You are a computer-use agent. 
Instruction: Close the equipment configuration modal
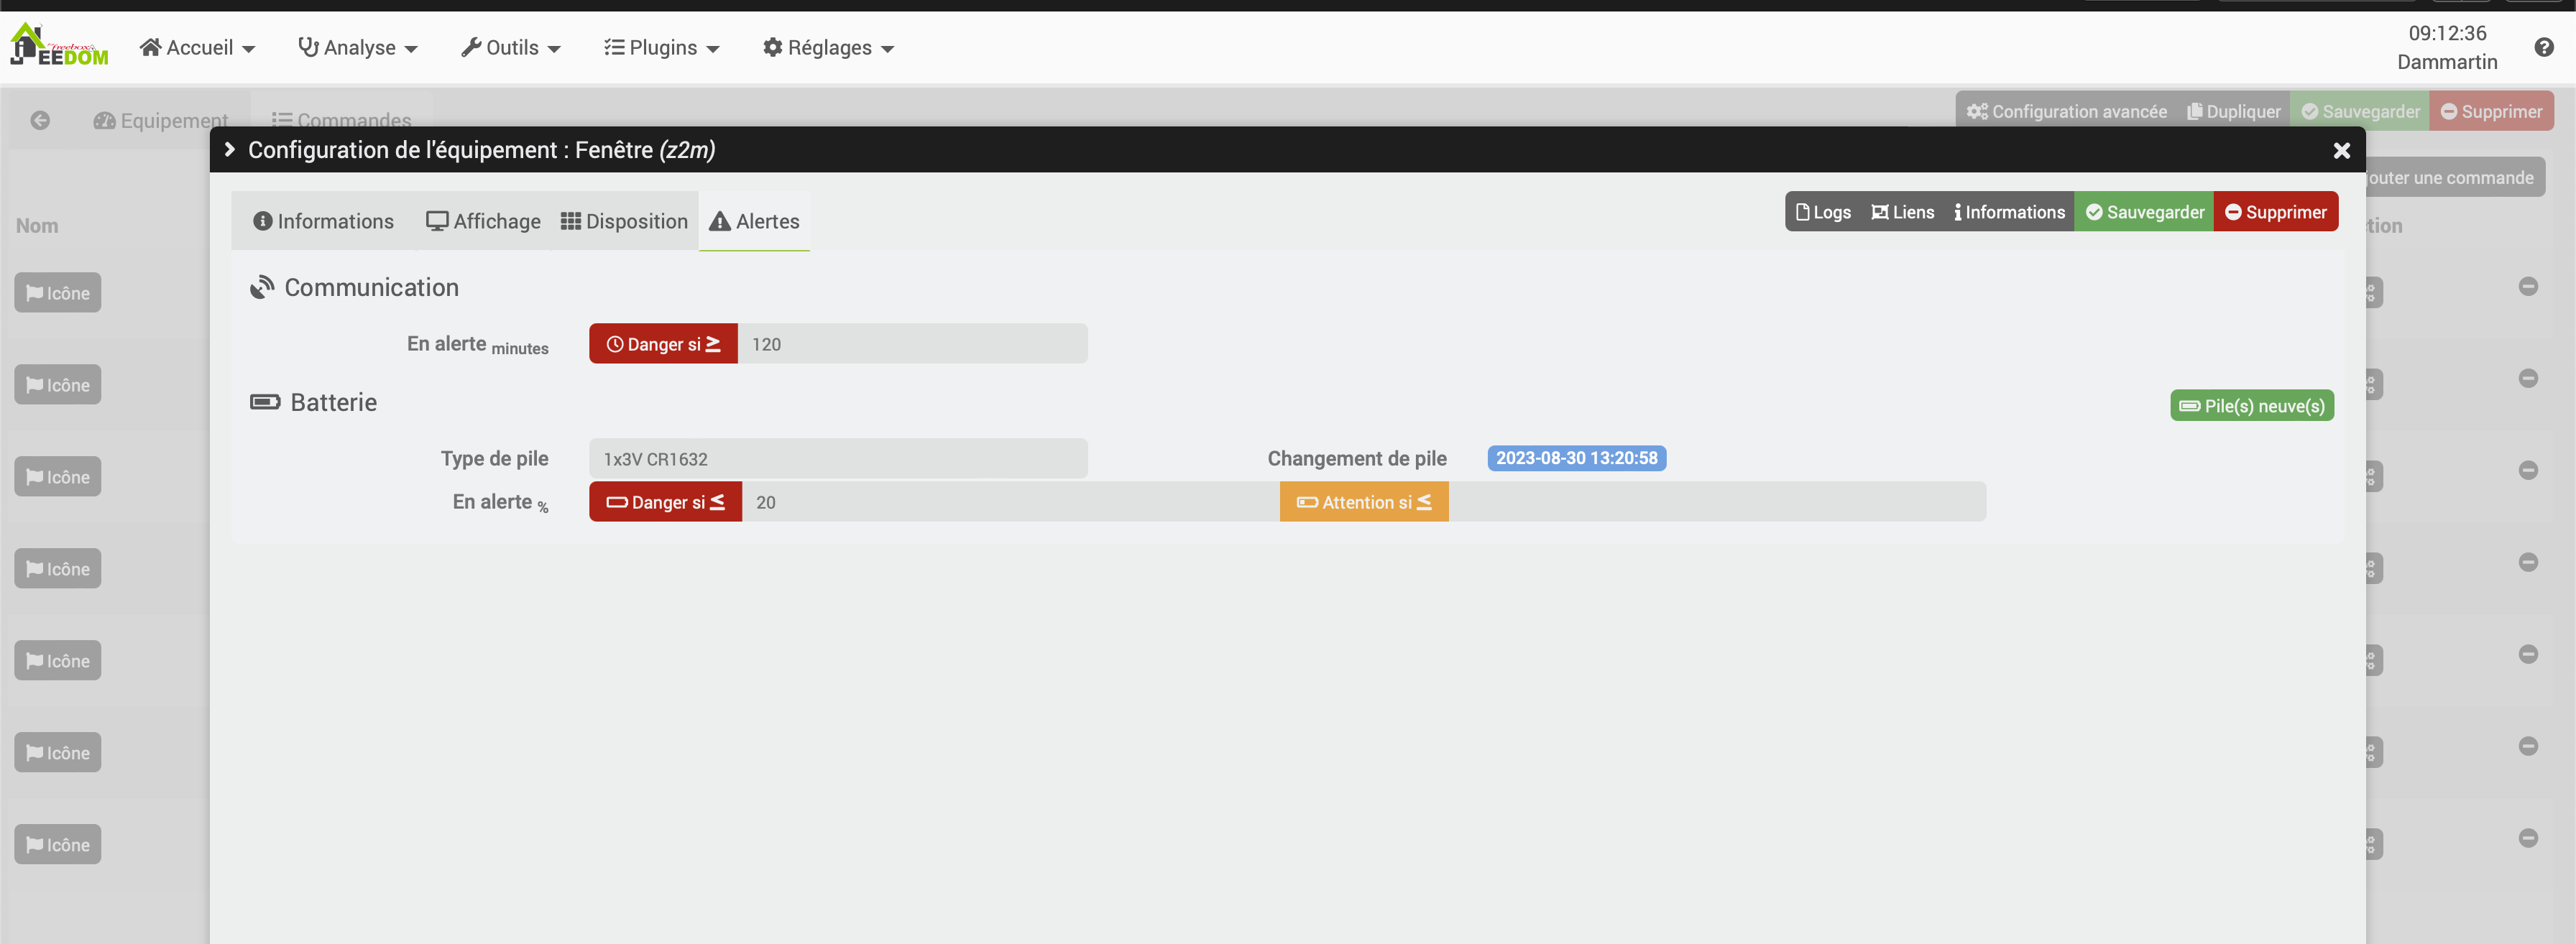(2341, 150)
